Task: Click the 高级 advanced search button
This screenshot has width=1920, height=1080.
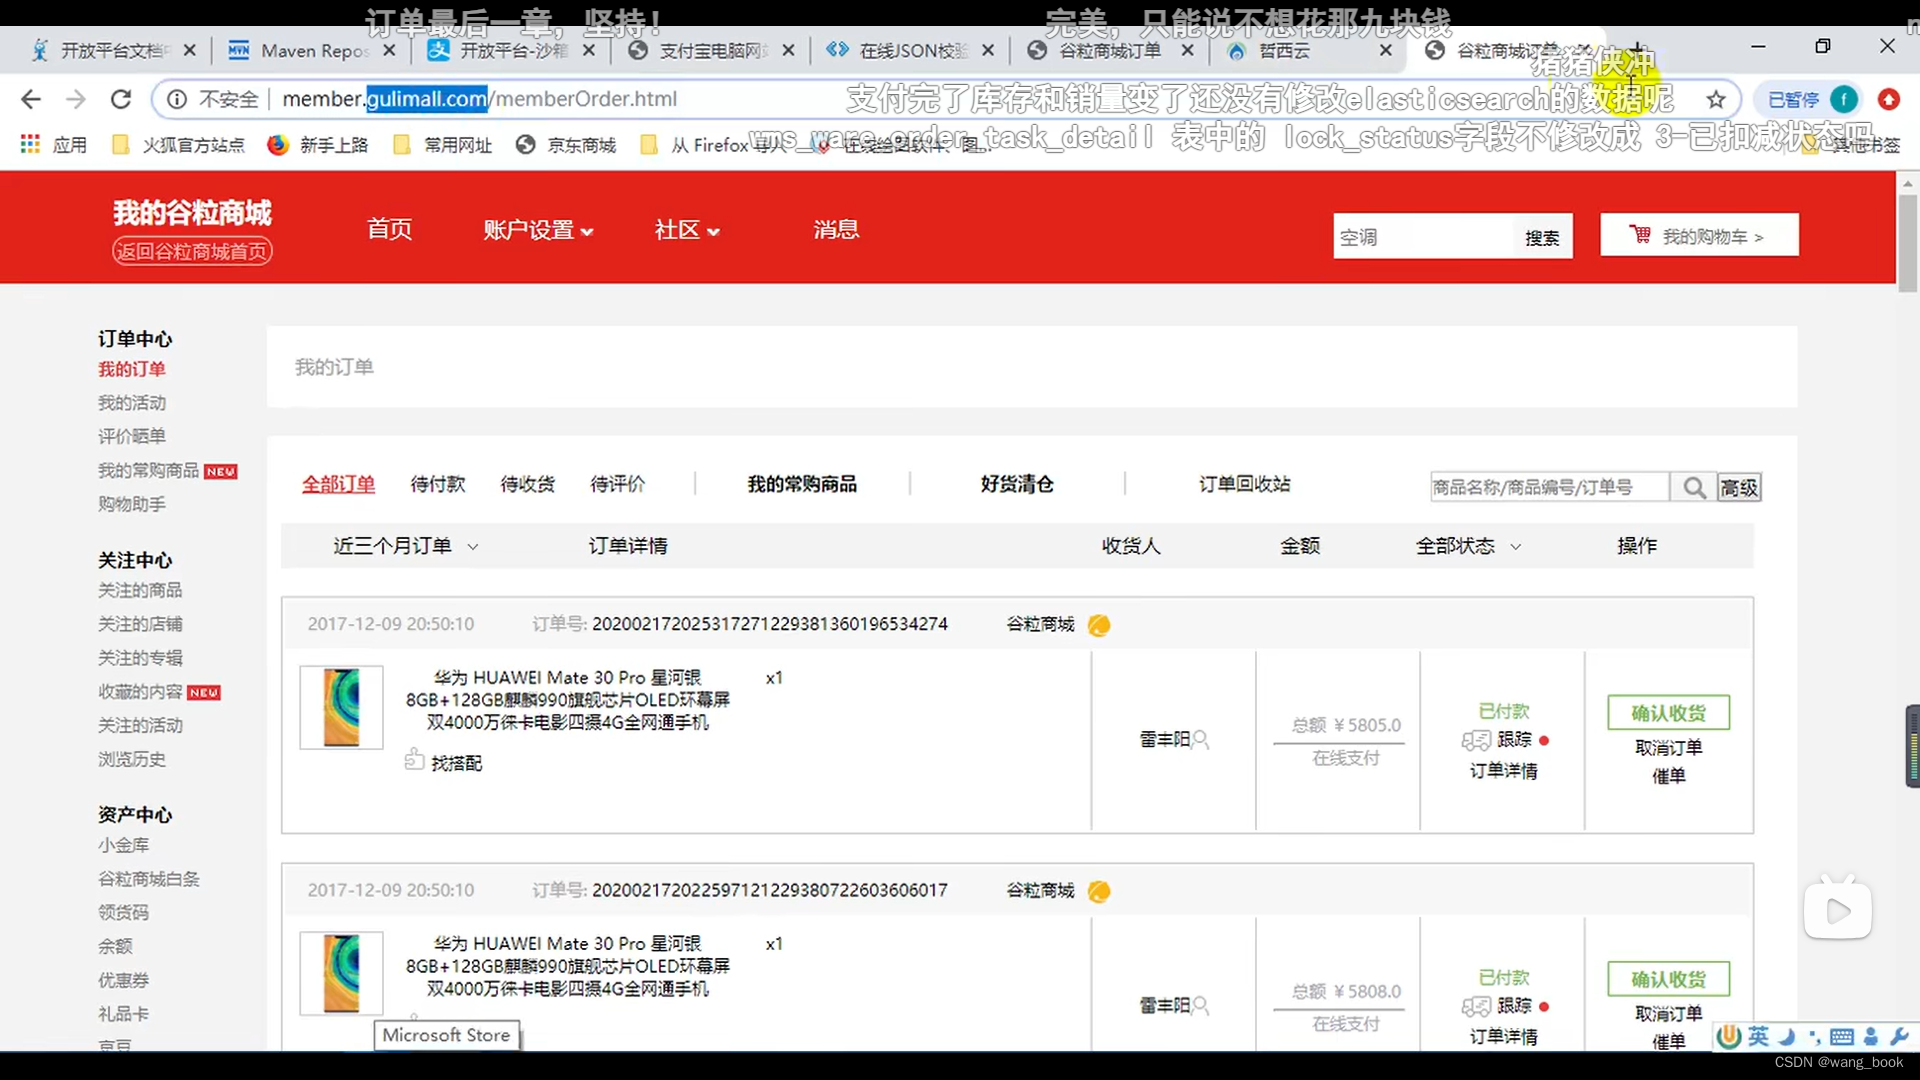Action: tap(1739, 487)
